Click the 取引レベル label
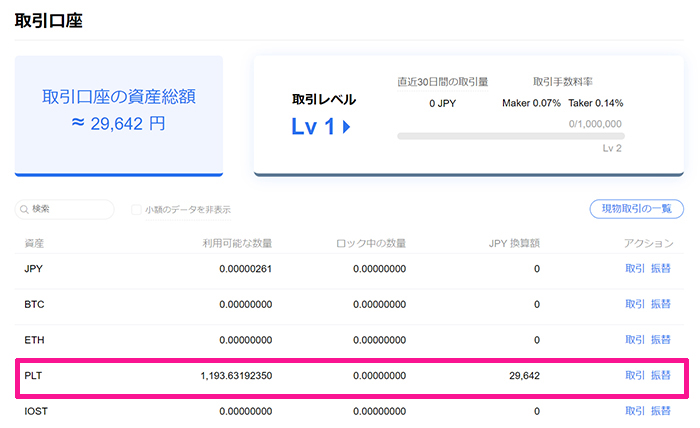Image resolution: width=700 pixels, height=428 pixels. (324, 99)
